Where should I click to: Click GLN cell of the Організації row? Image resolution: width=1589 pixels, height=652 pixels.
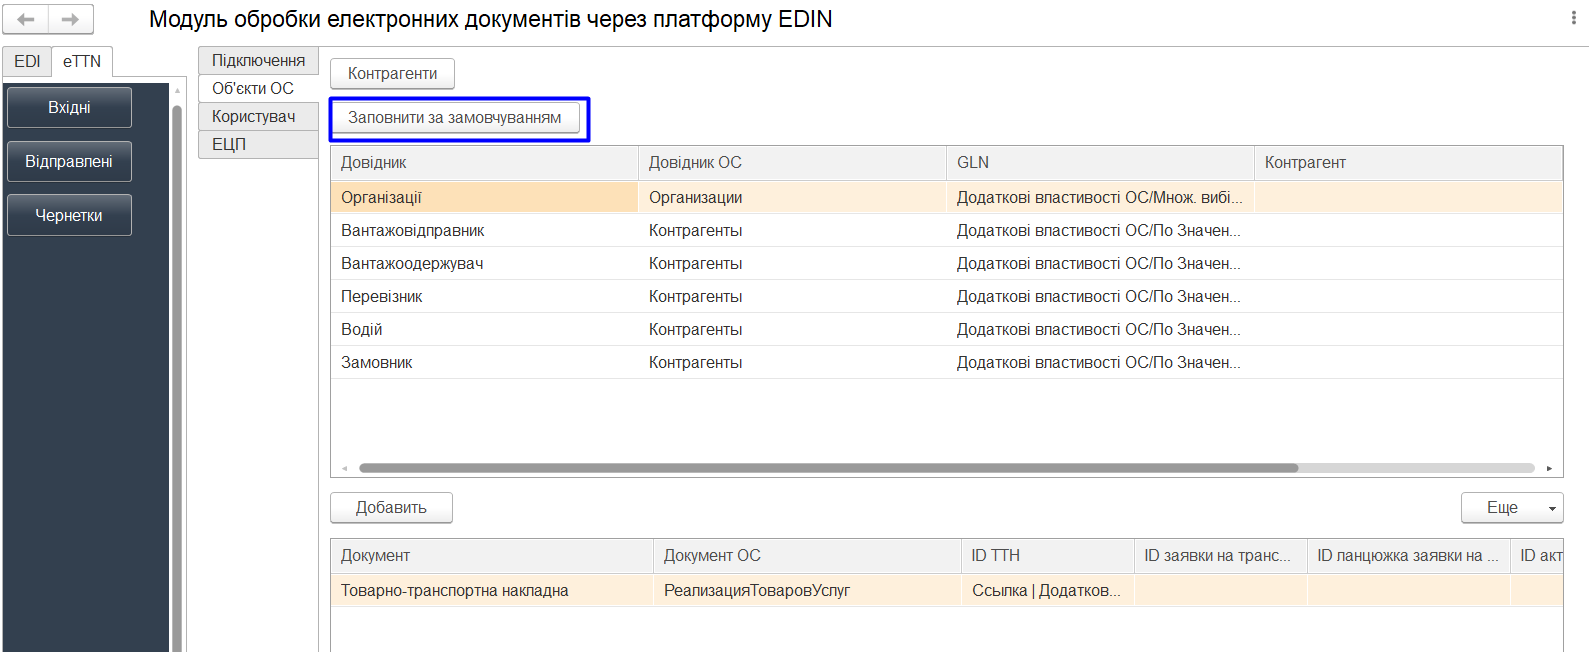coord(1101,197)
